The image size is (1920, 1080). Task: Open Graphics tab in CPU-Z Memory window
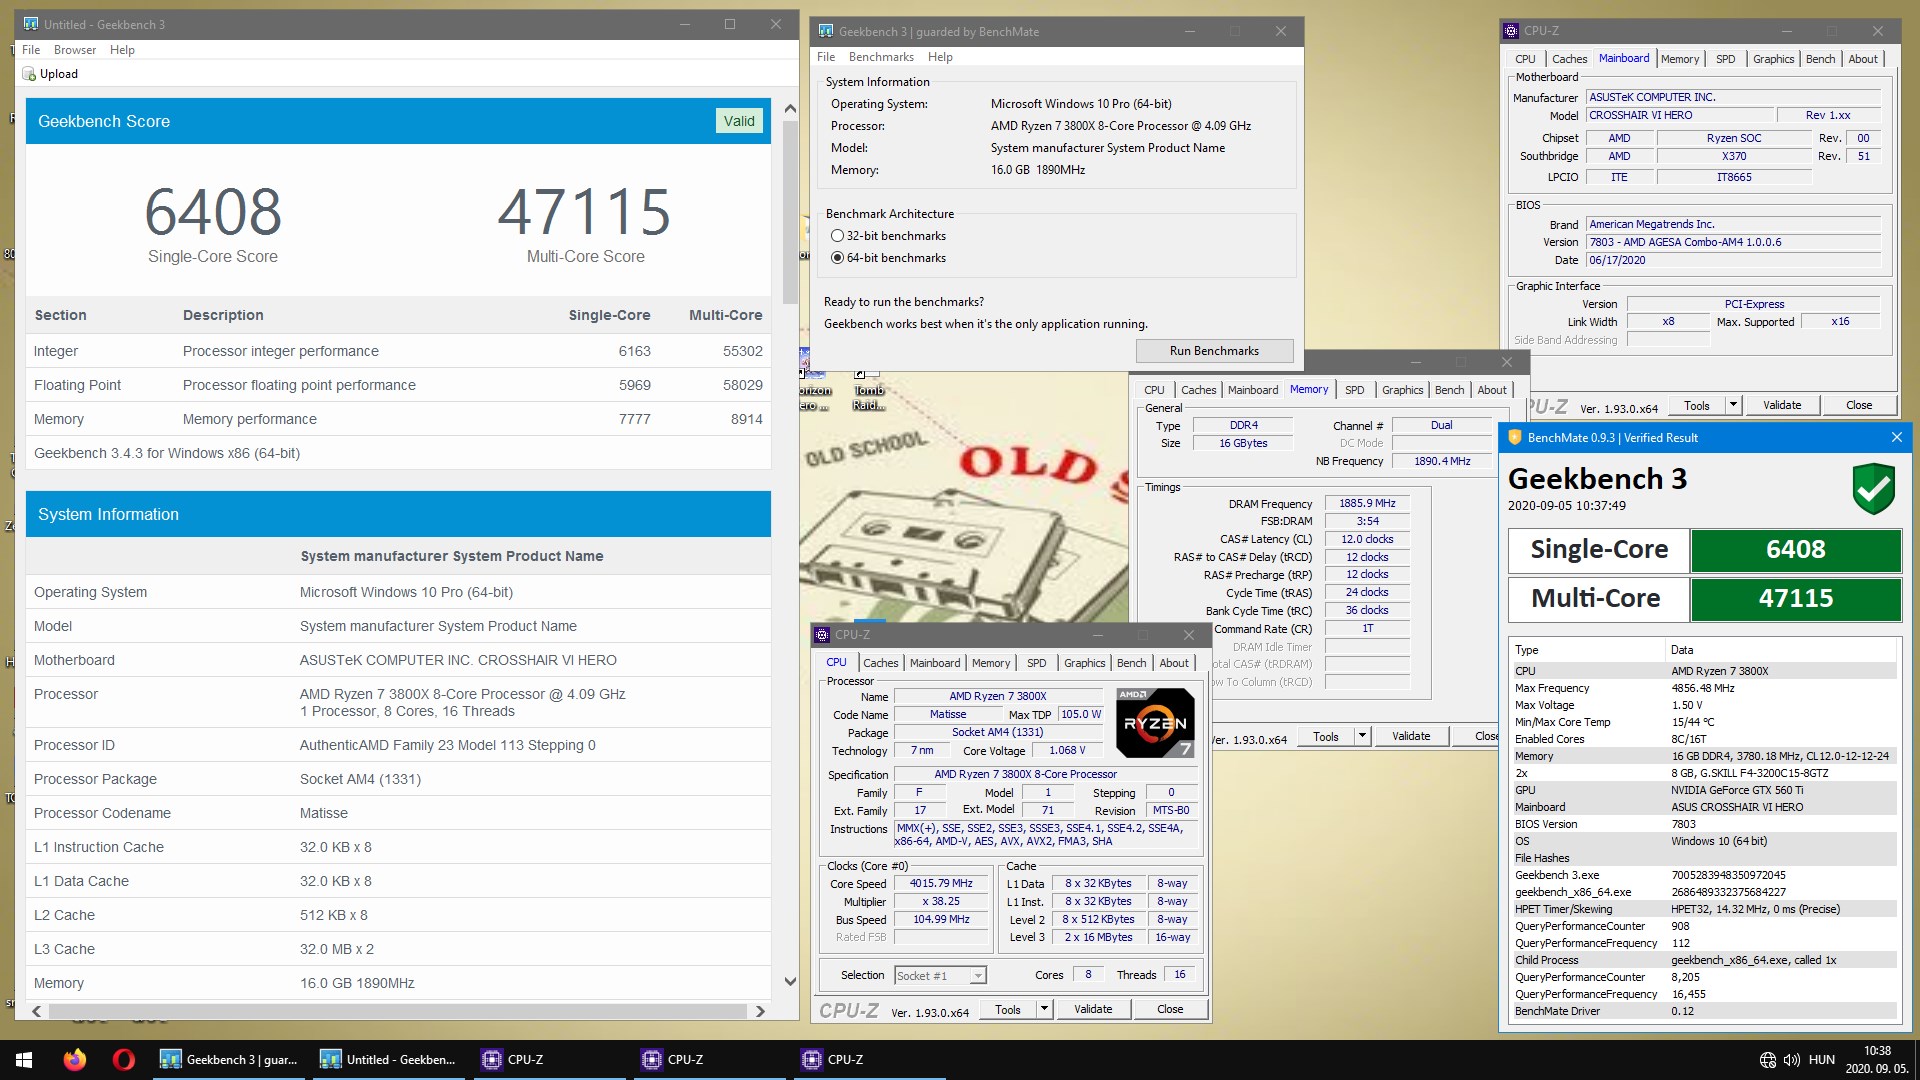(1402, 390)
